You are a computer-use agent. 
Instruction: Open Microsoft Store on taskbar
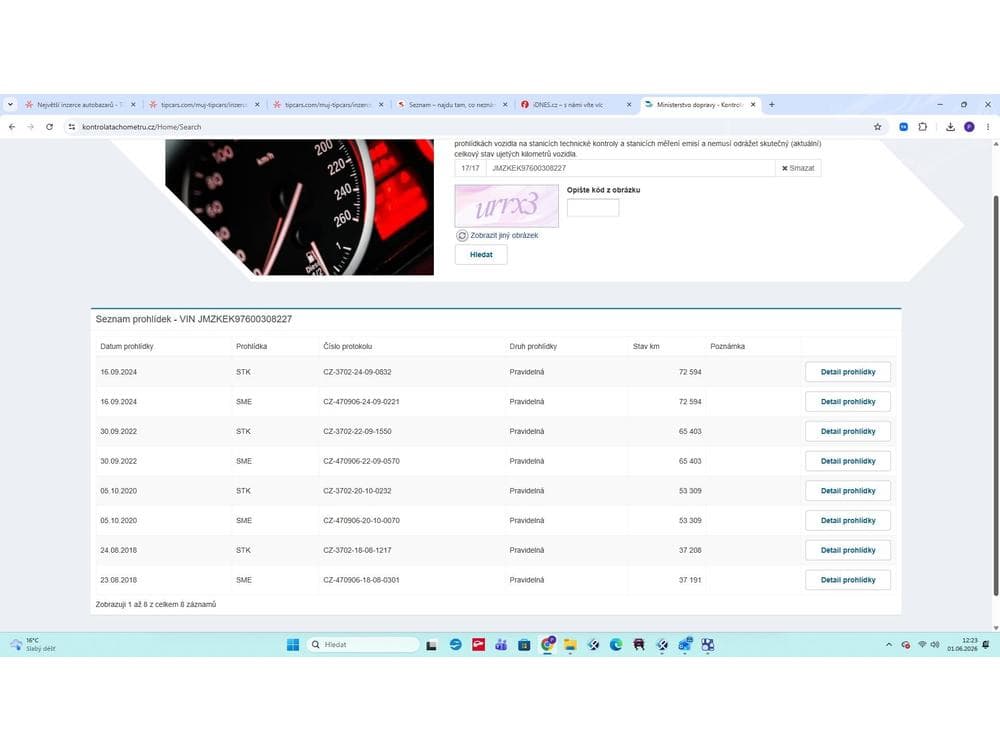click(524, 645)
